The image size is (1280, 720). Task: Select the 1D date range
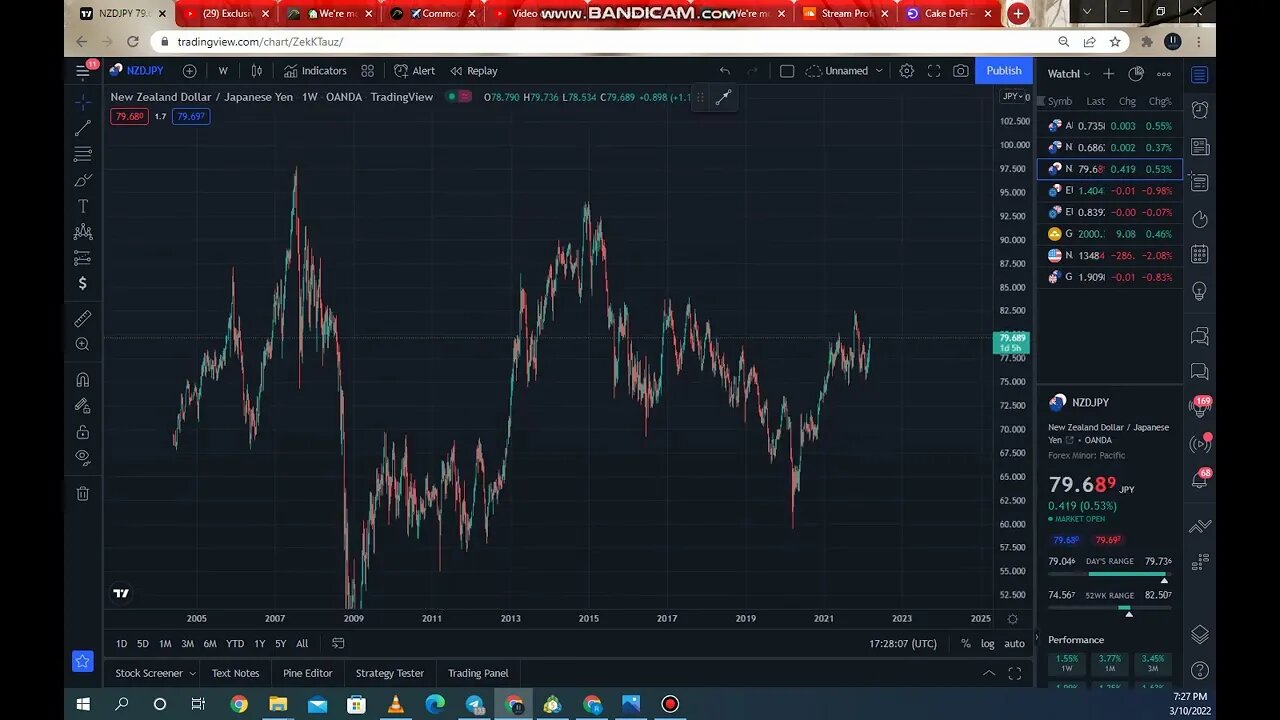[x=121, y=644]
